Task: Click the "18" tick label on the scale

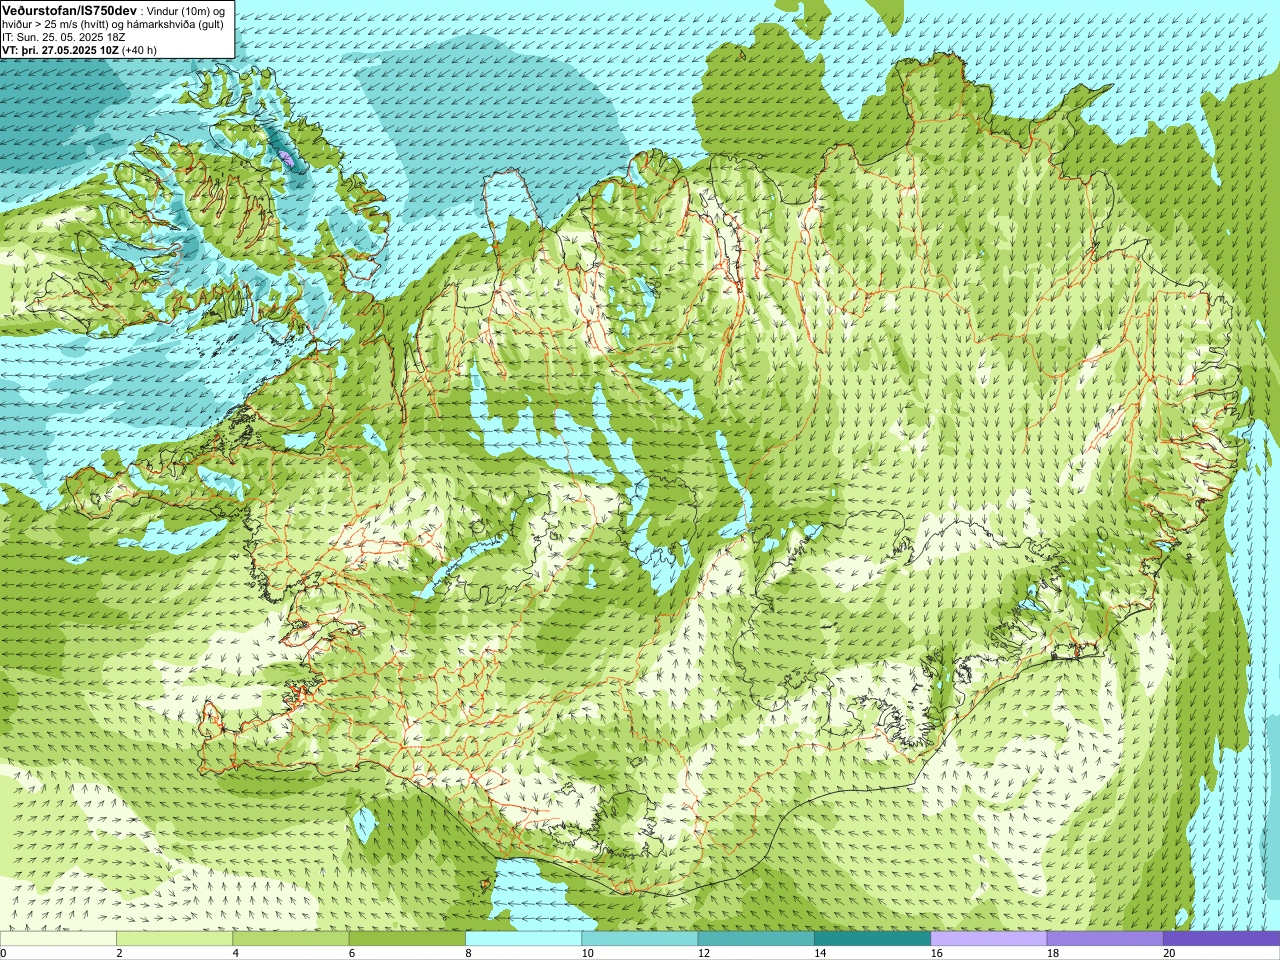Action: pos(1053,953)
